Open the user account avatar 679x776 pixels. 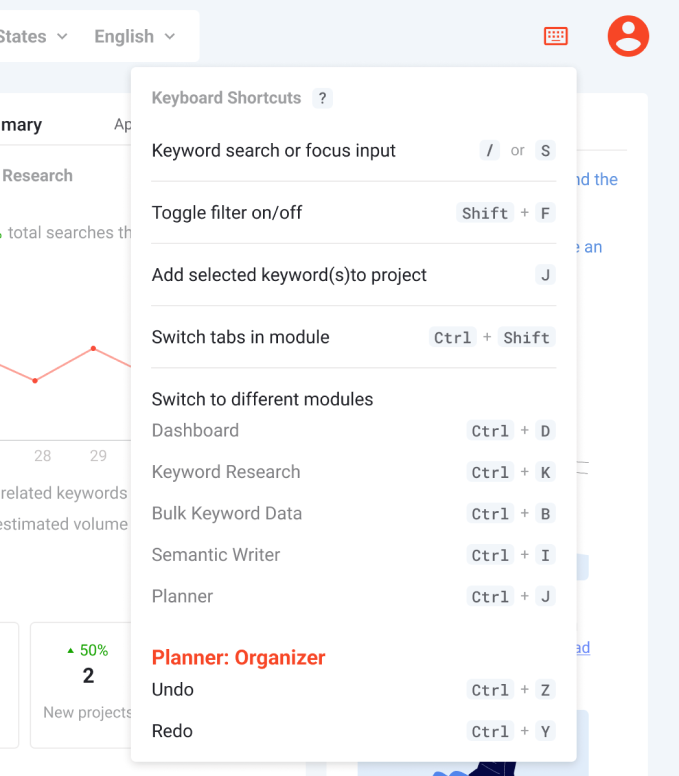click(629, 36)
